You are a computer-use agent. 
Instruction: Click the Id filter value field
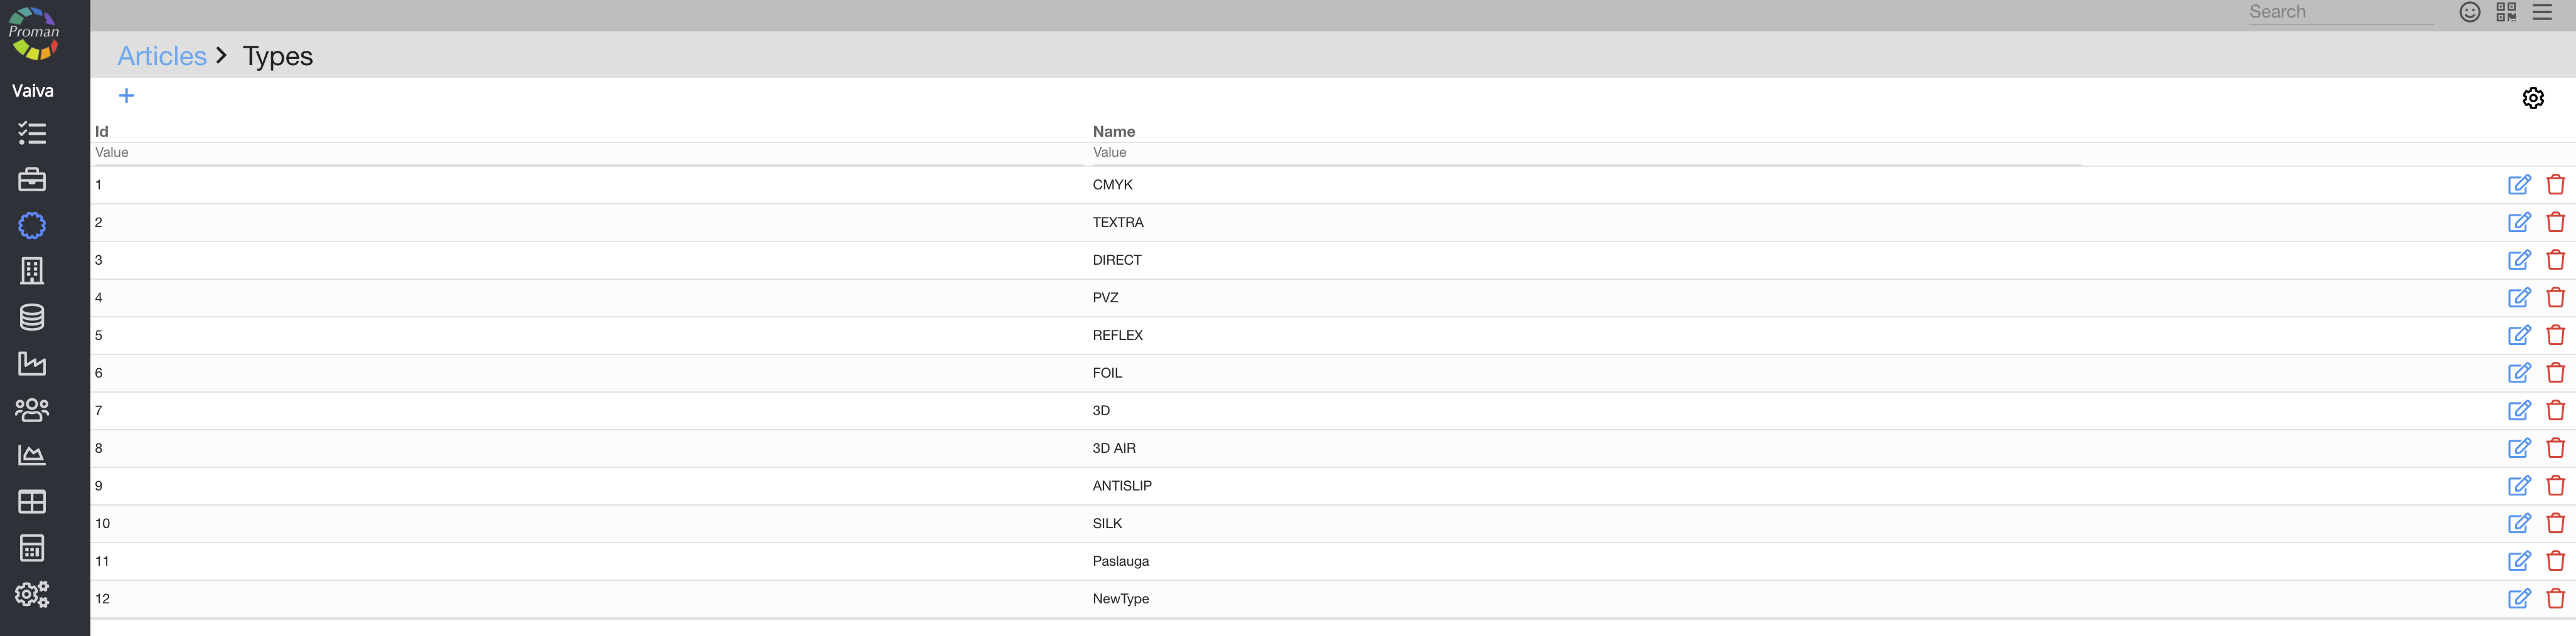click(x=588, y=153)
